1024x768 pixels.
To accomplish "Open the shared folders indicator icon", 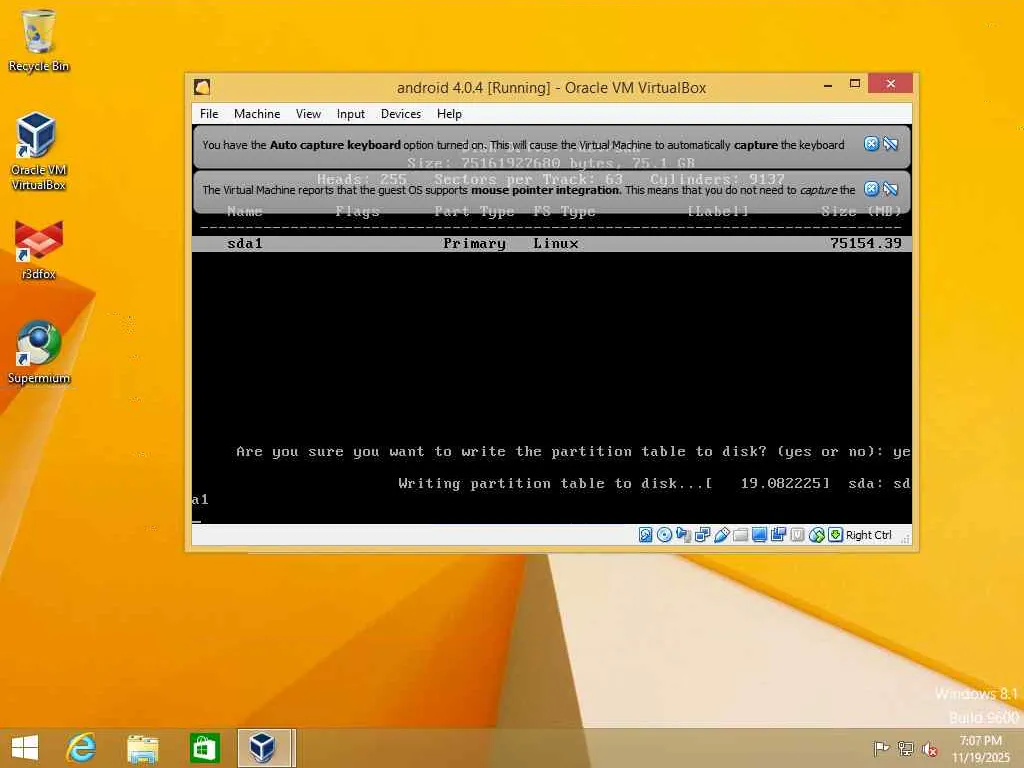I will [741, 535].
